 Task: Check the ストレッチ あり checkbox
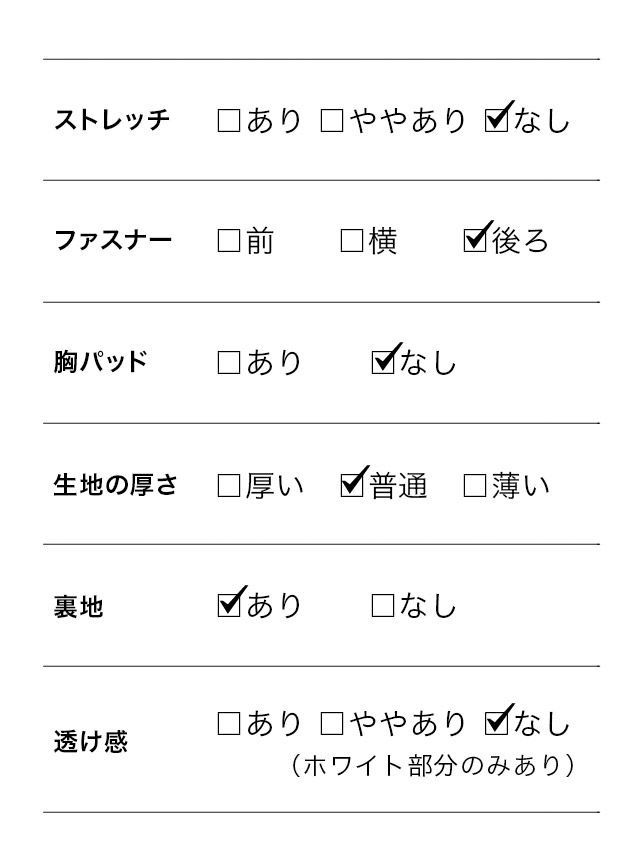(229, 121)
